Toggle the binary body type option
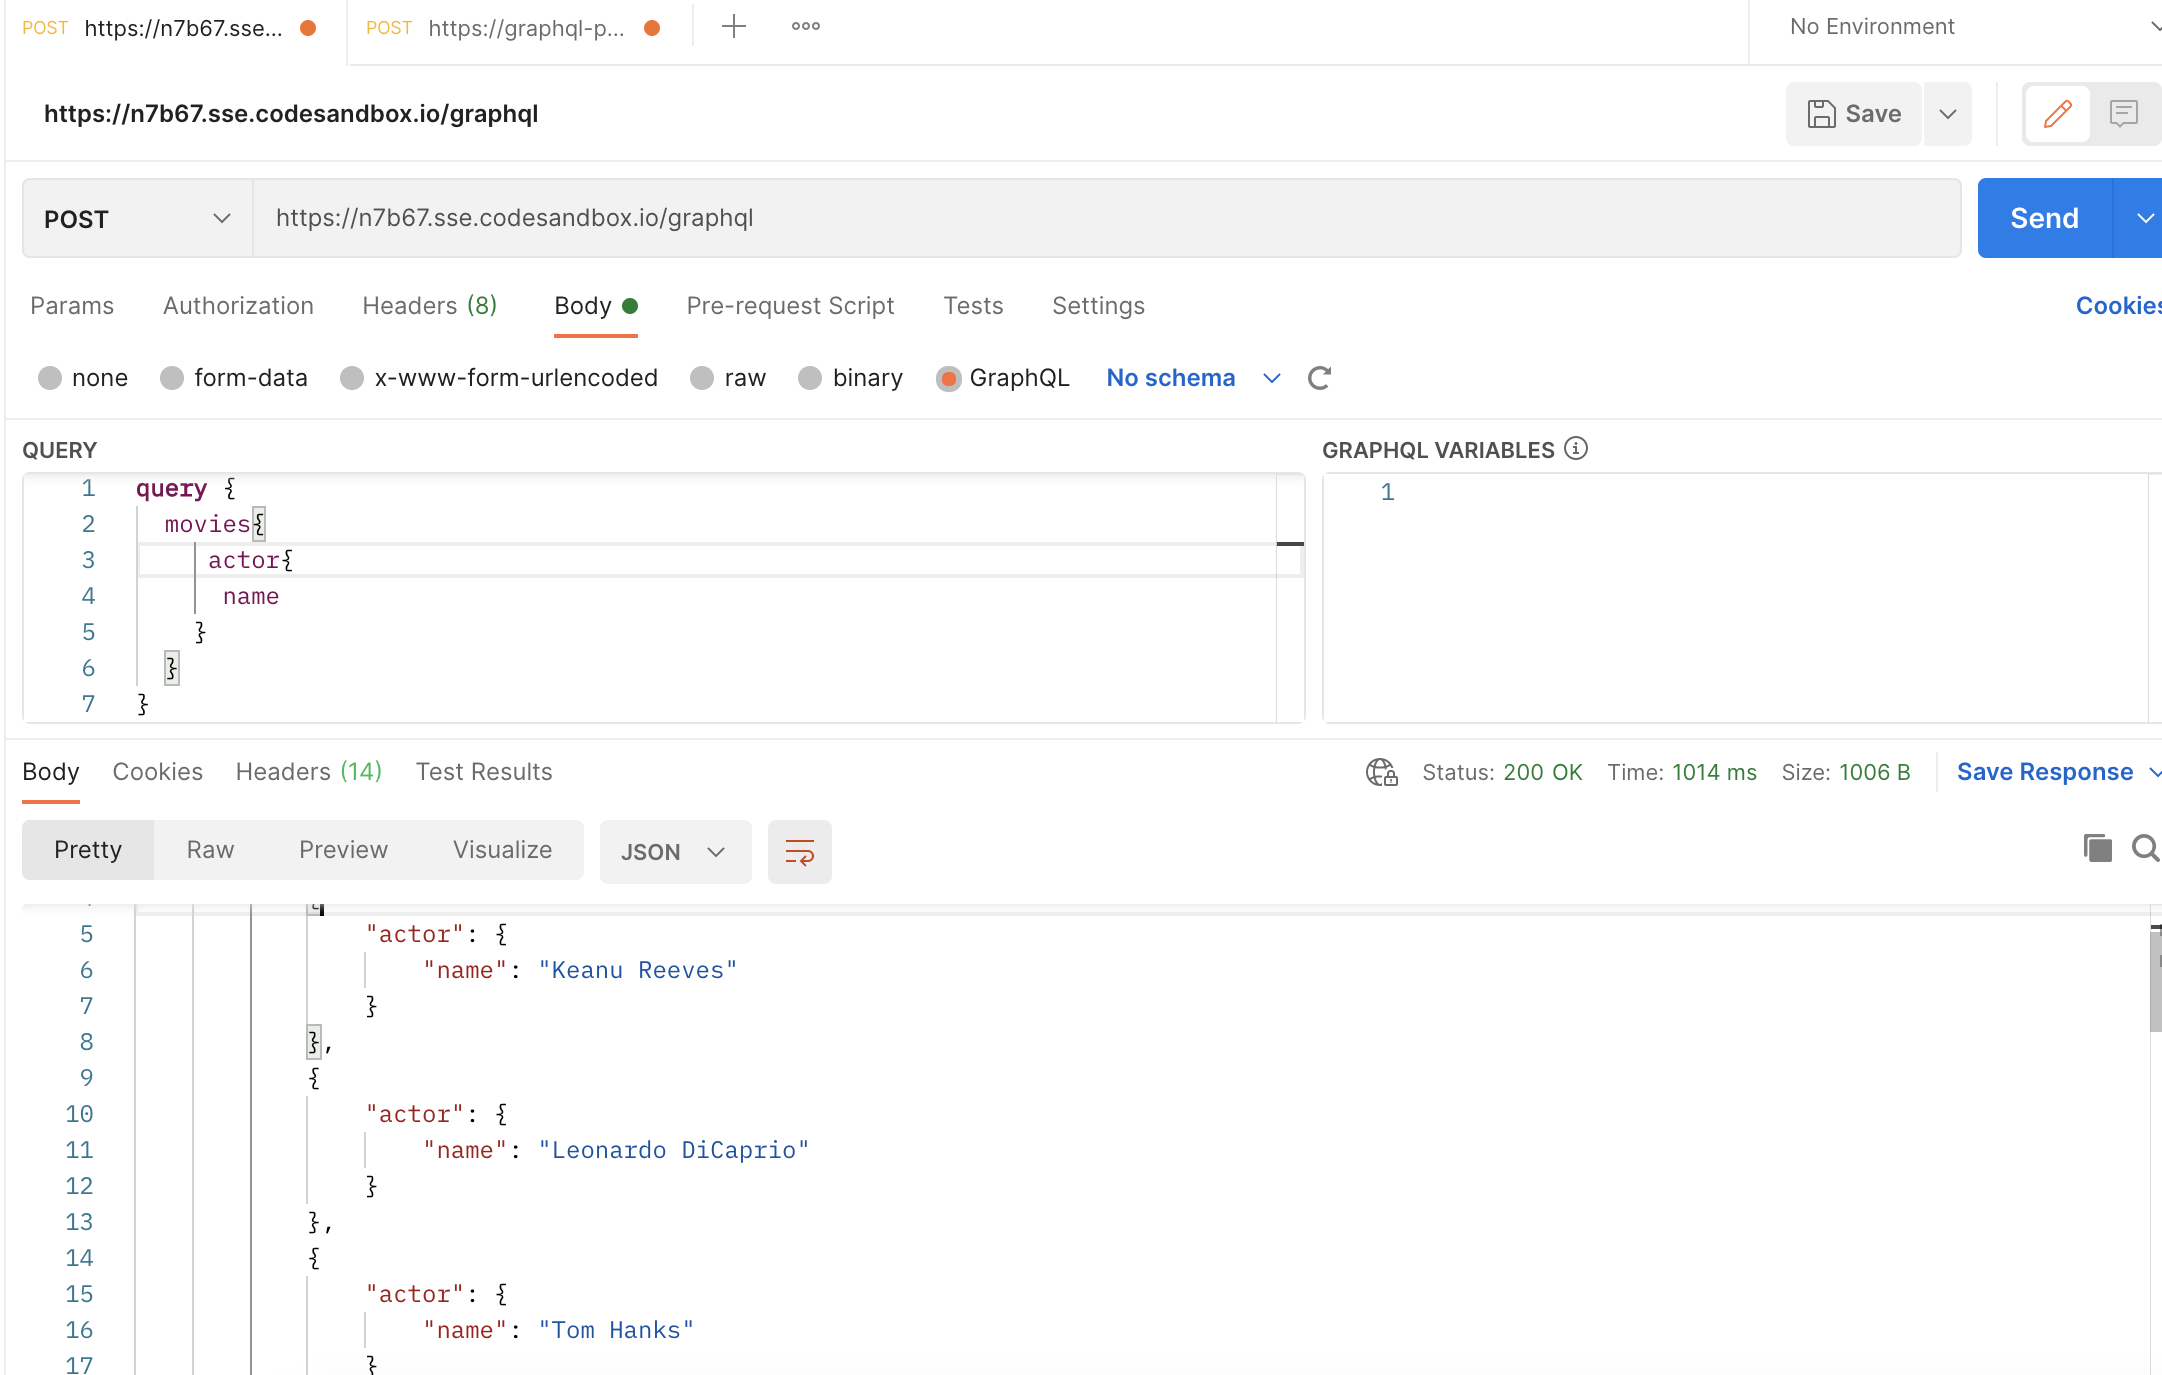Screen dimensions: 2162x1375 pos(810,378)
